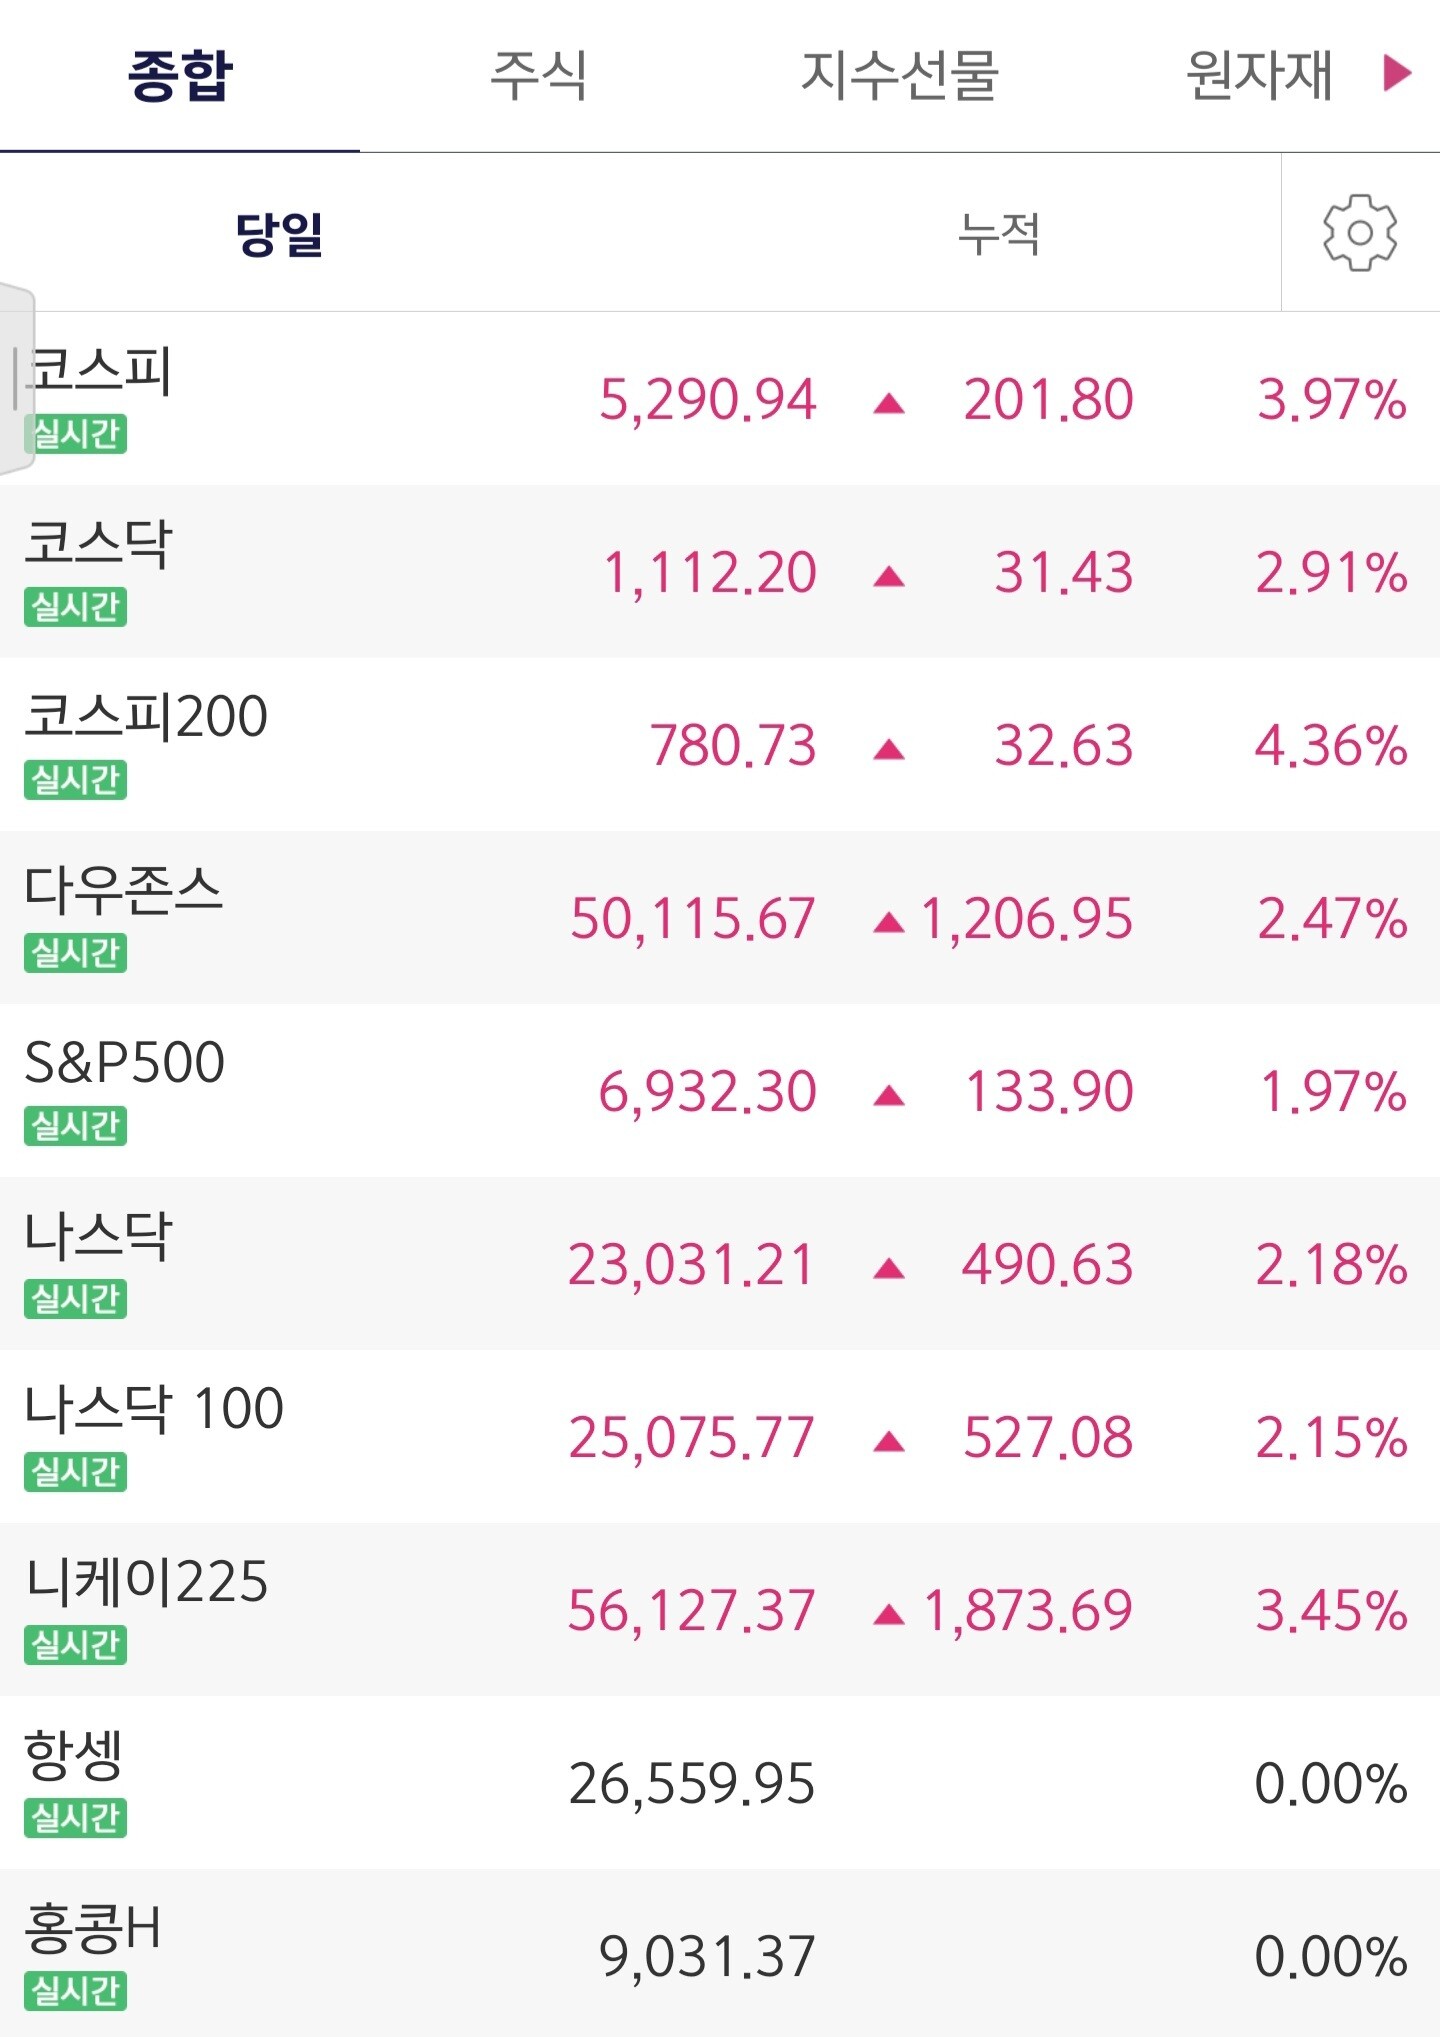Tap the S&P500 change percentage 1.97%
This screenshot has height=2037, width=1440.
1333,1091
